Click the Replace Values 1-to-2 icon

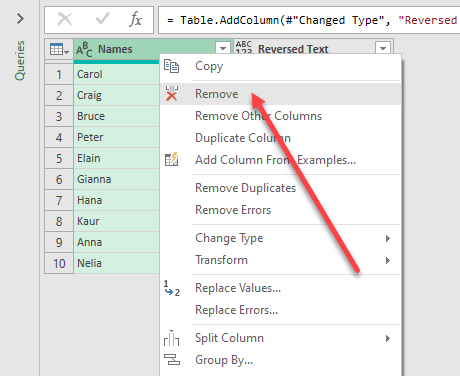point(172,289)
